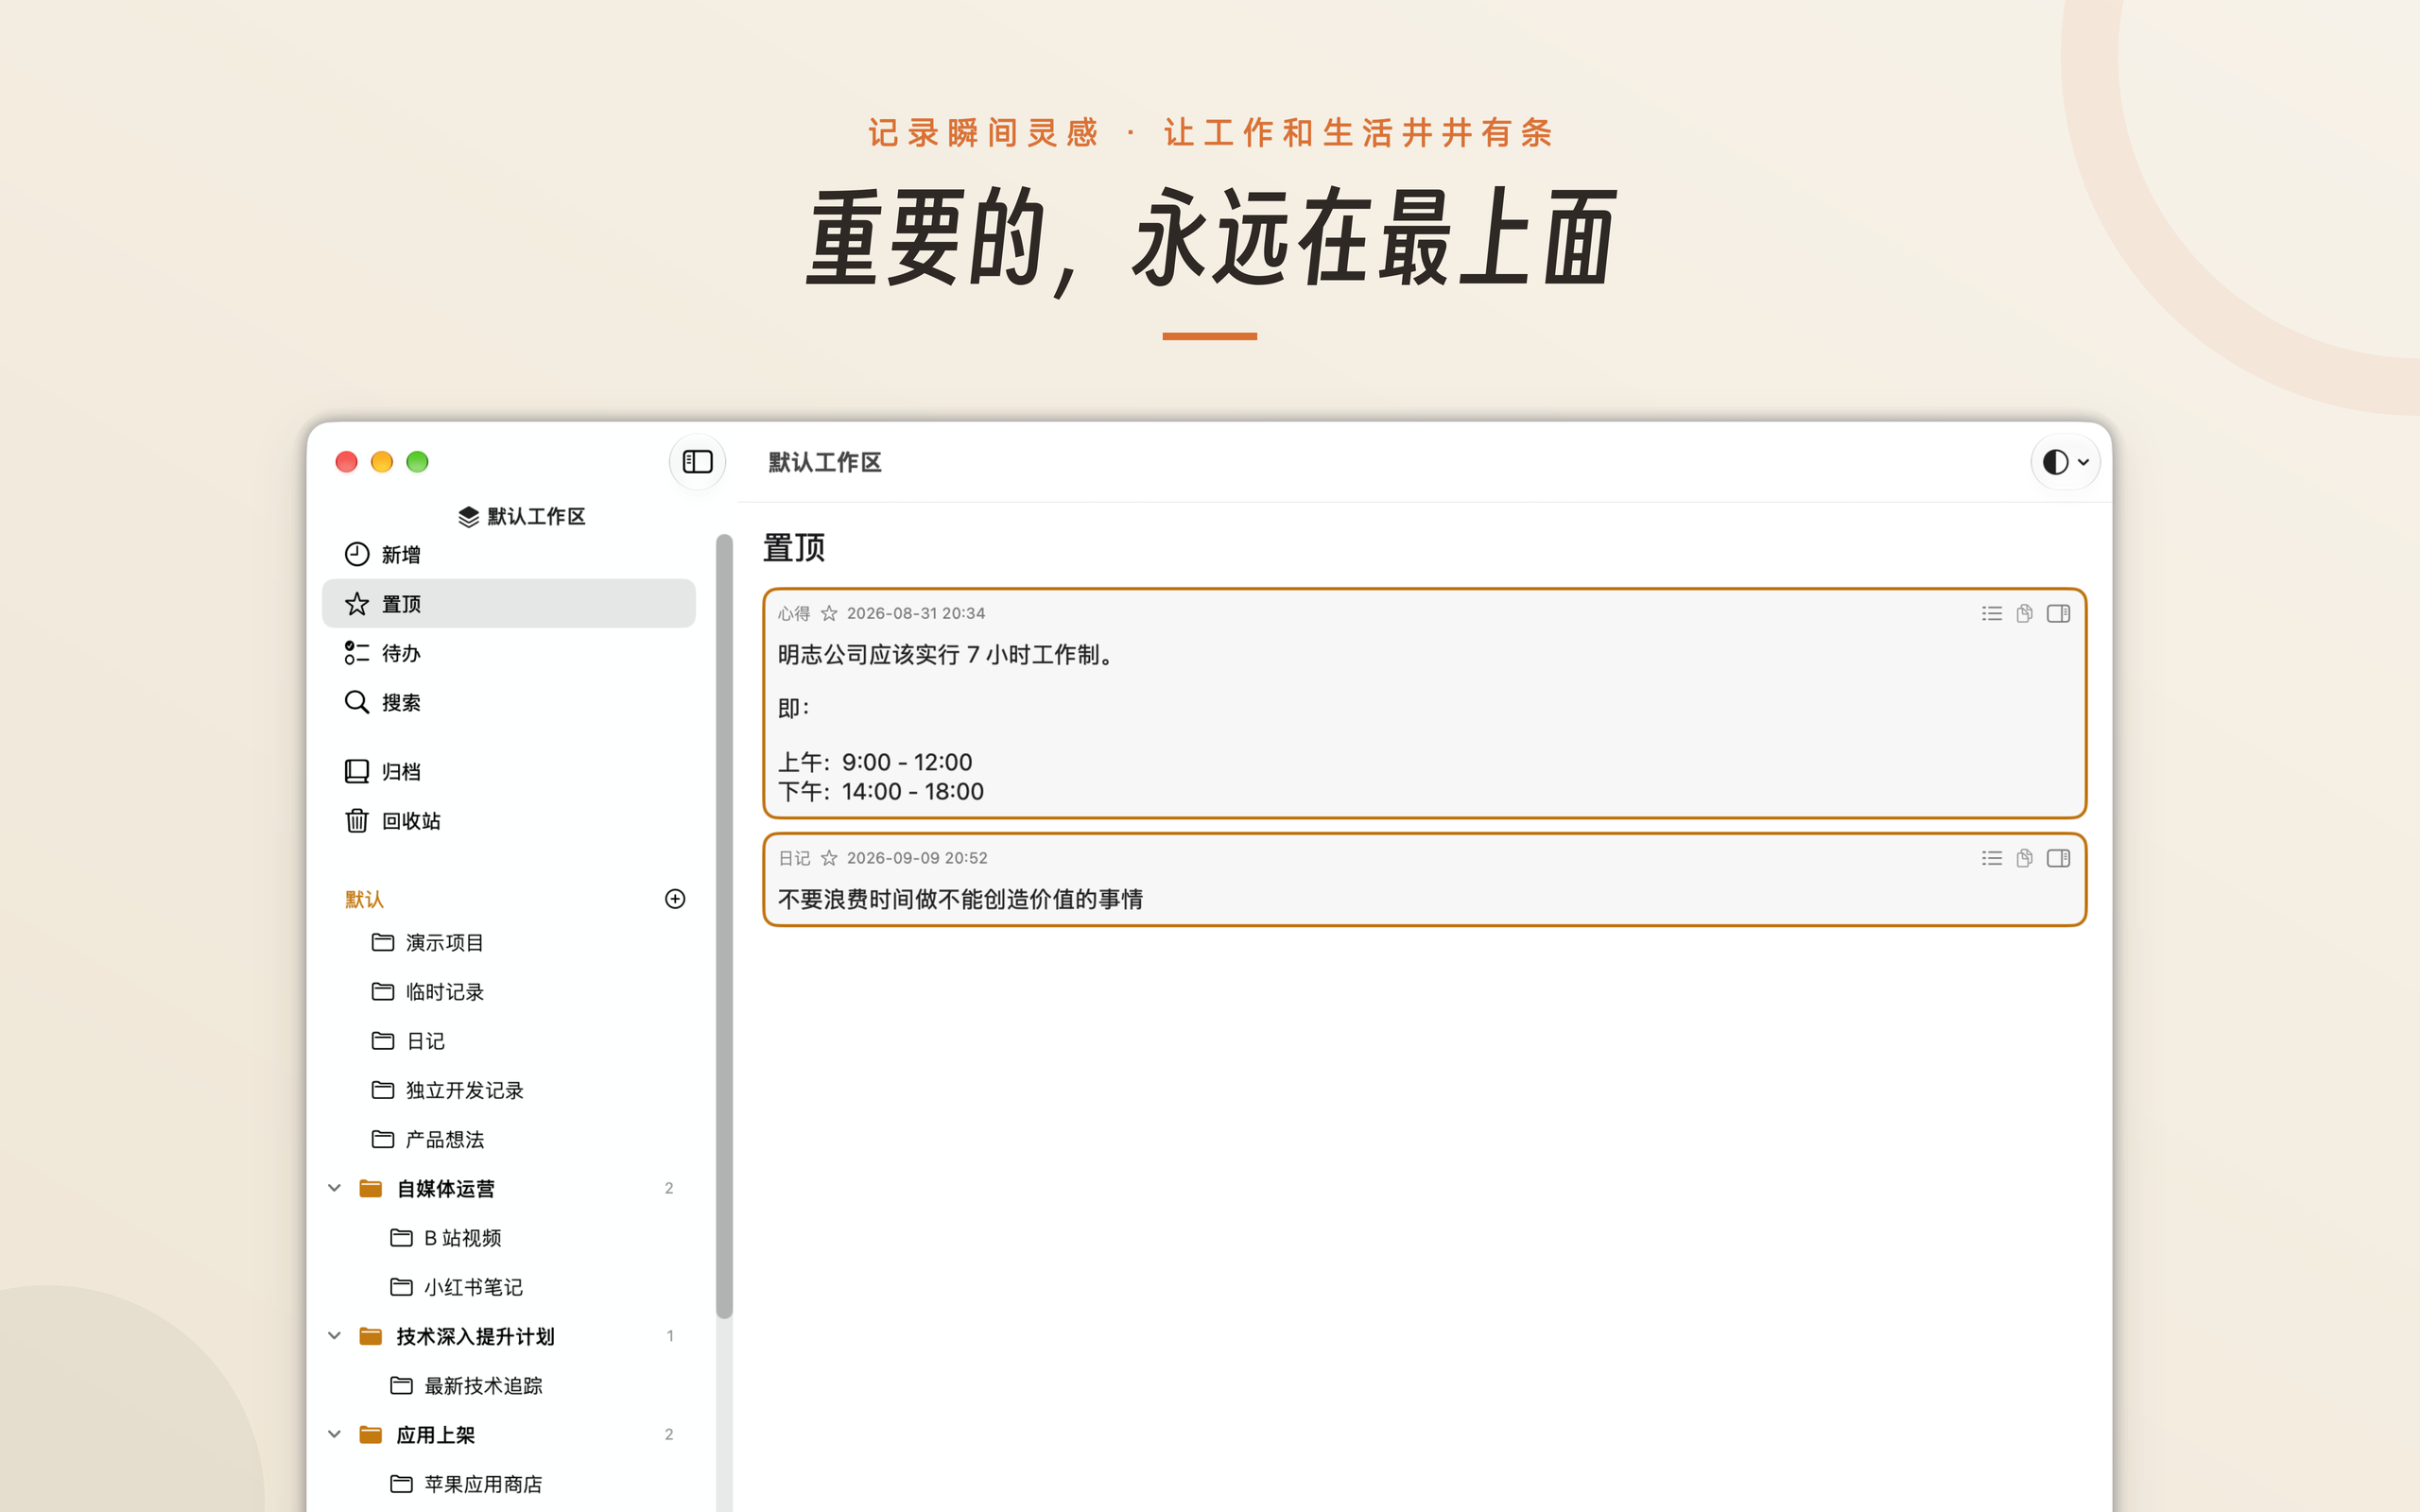Click list icon on 心得 note
This screenshot has height=1512, width=2420.
(1991, 613)
